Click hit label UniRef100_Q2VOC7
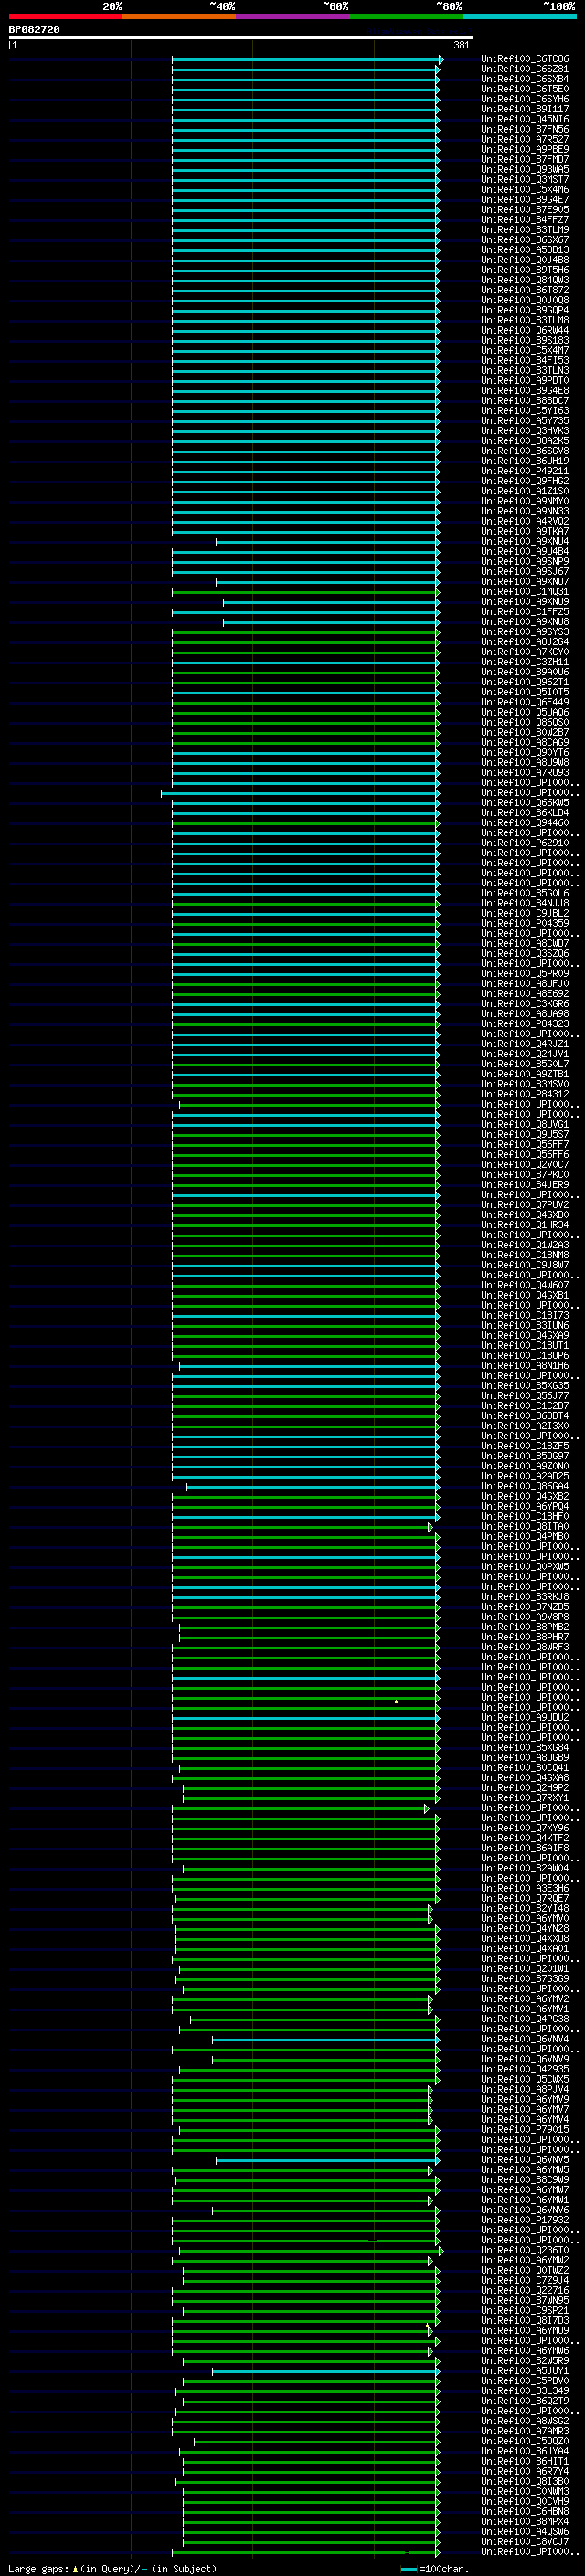 (525, 1164)
